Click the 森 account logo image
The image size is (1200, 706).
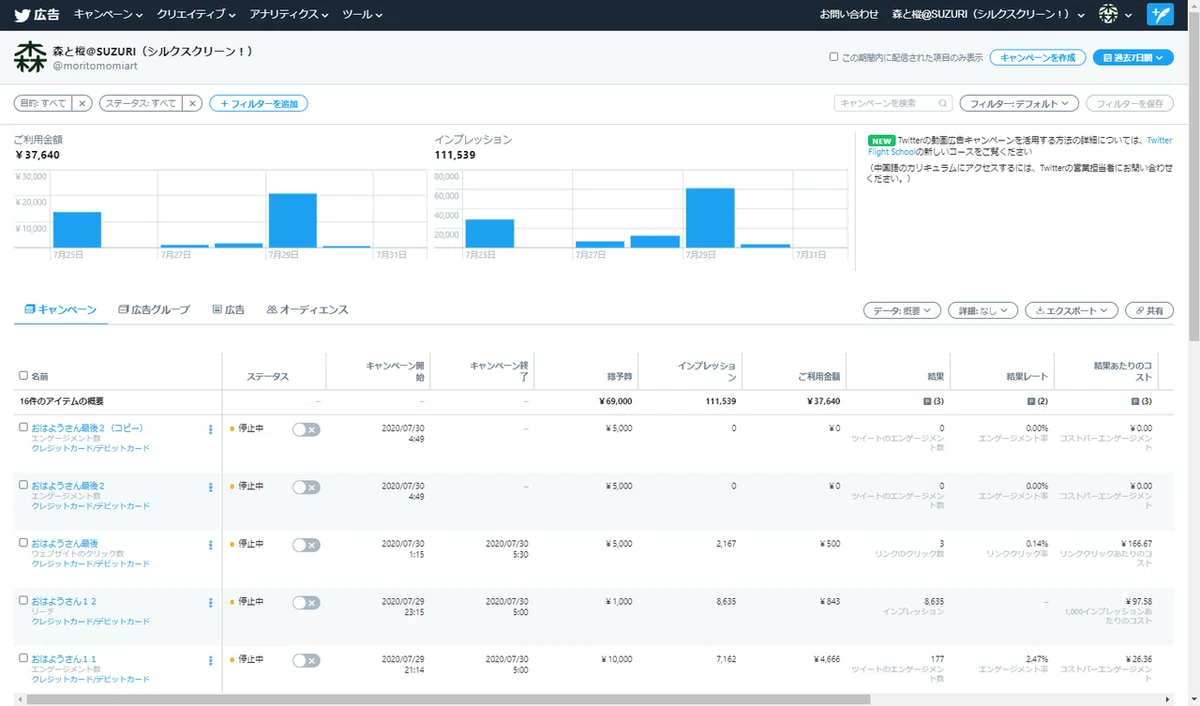30,58
